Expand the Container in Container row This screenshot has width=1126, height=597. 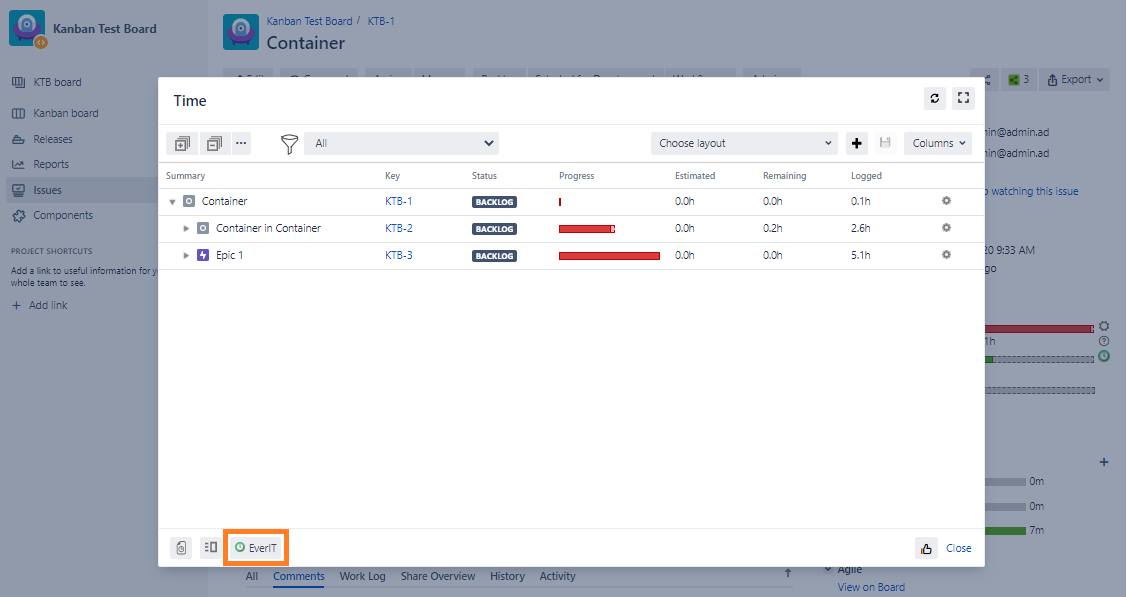186,228
